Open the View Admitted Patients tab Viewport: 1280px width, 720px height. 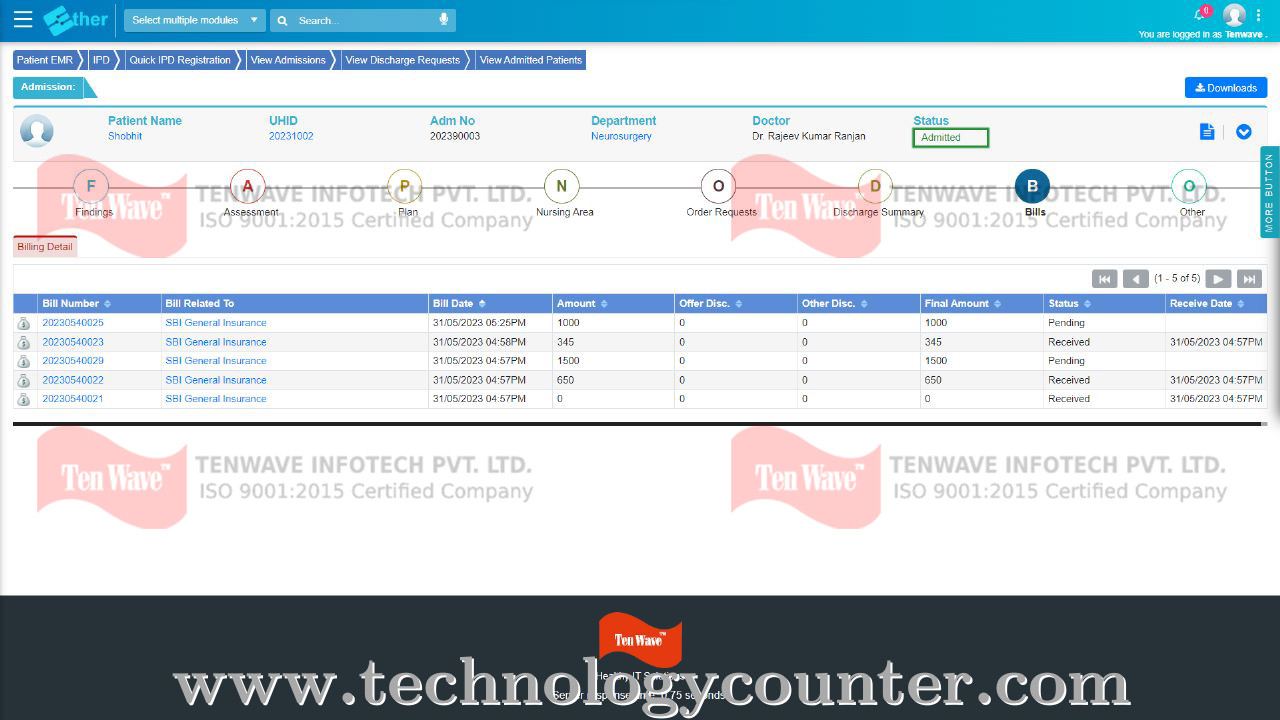[530, 60]
